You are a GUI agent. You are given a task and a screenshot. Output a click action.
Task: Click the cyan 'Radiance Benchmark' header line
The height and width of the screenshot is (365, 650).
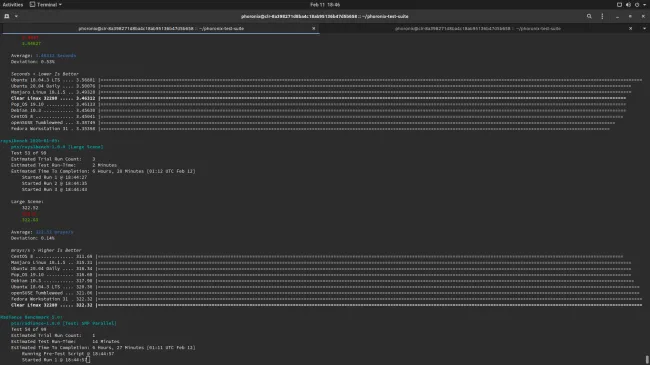(x=31, y=317)
